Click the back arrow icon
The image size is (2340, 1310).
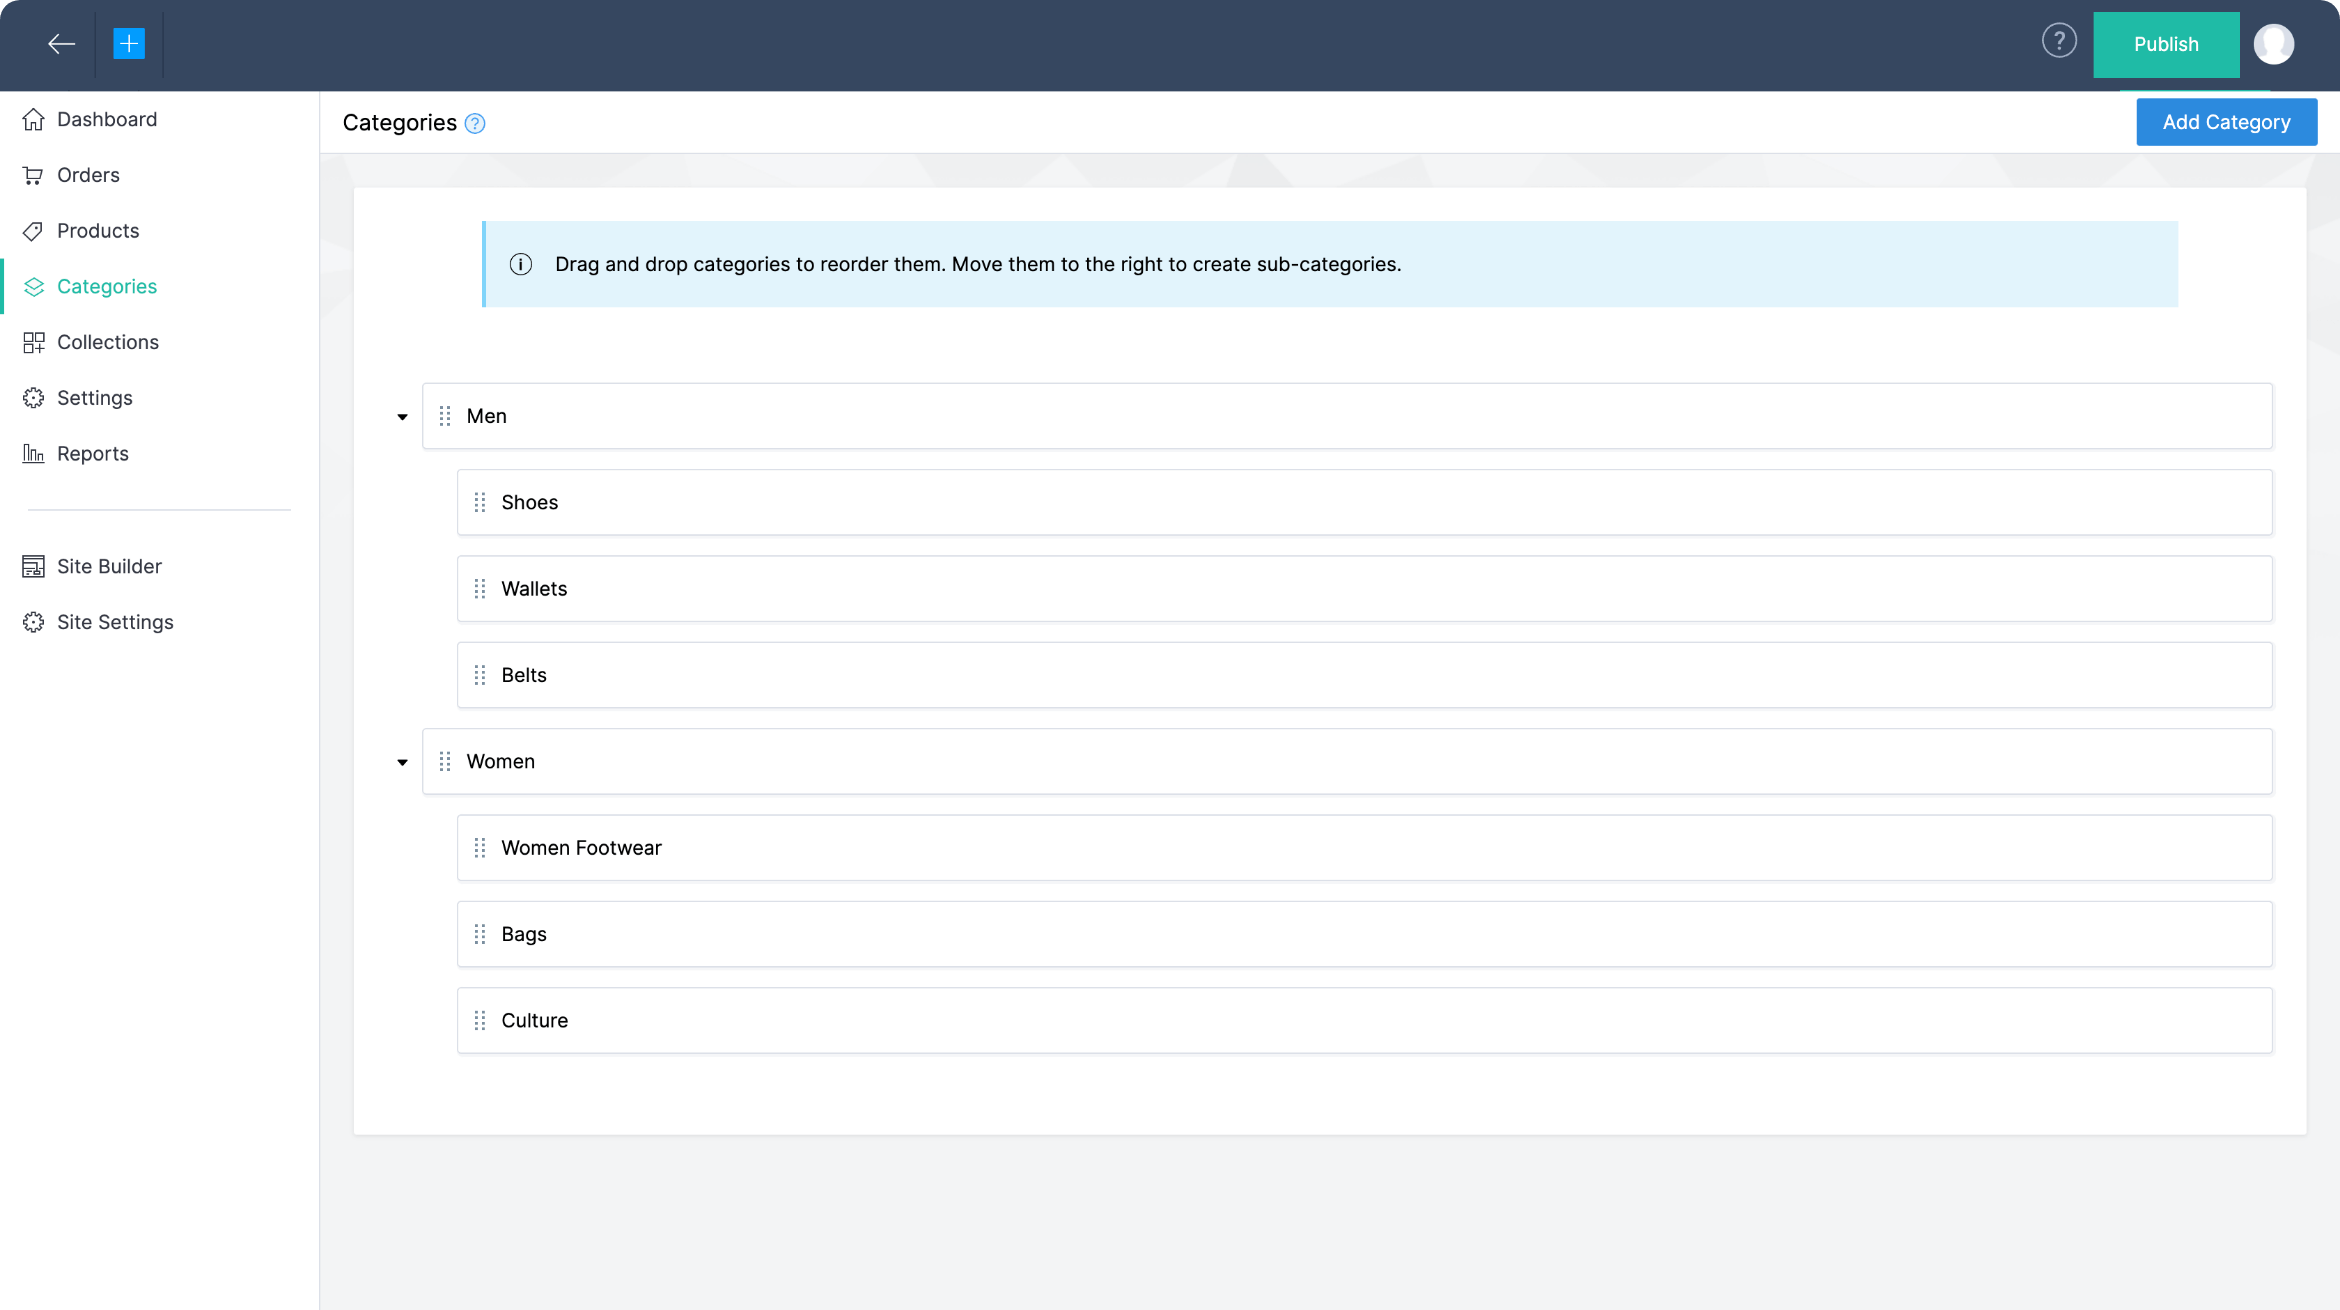[61, 44]
